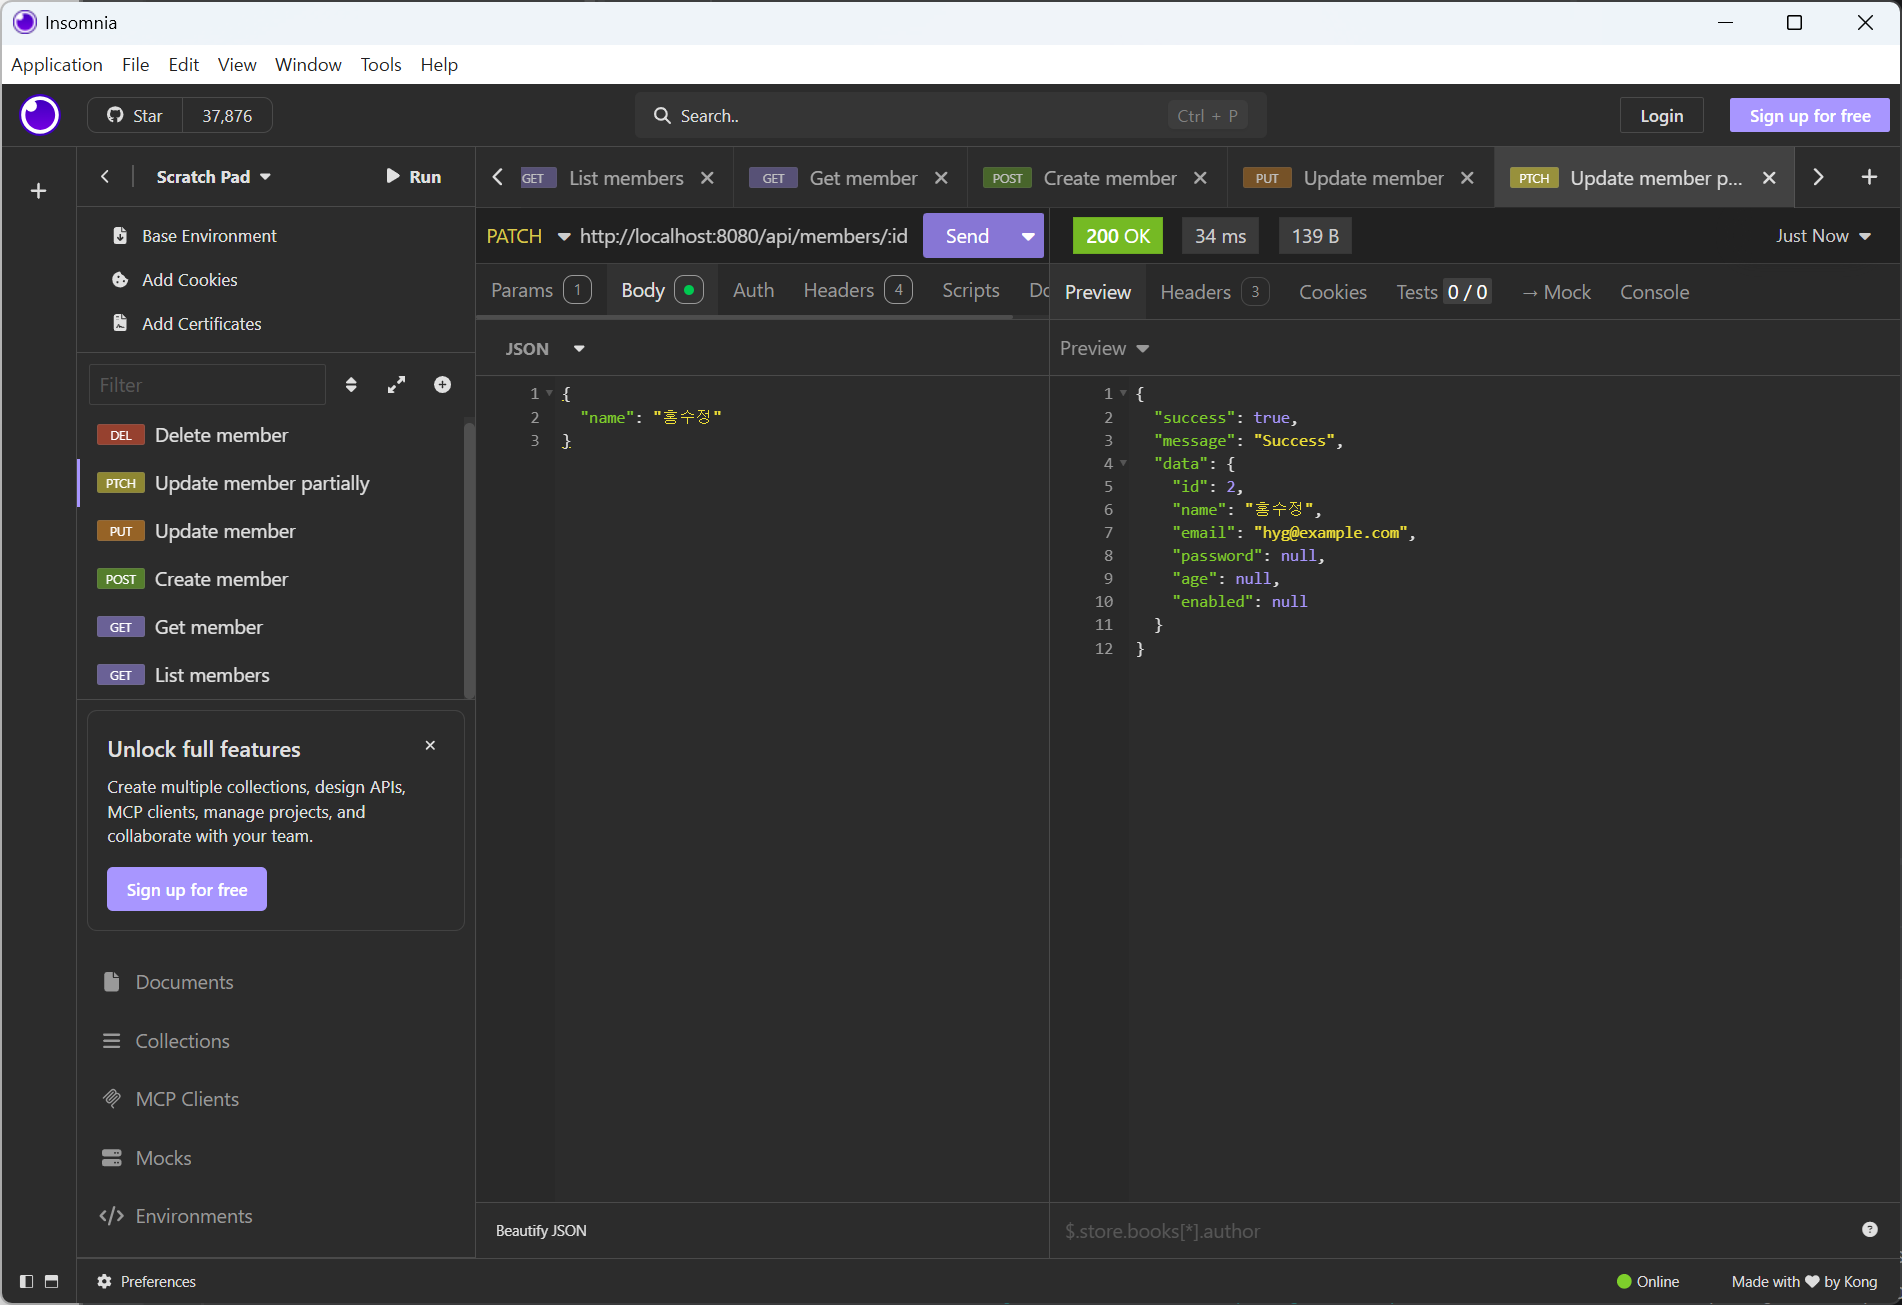Image resolution: width=1902 pixels, height=1305 pixels.
Task: Click the request Filter input field
Action: [207, 385]
